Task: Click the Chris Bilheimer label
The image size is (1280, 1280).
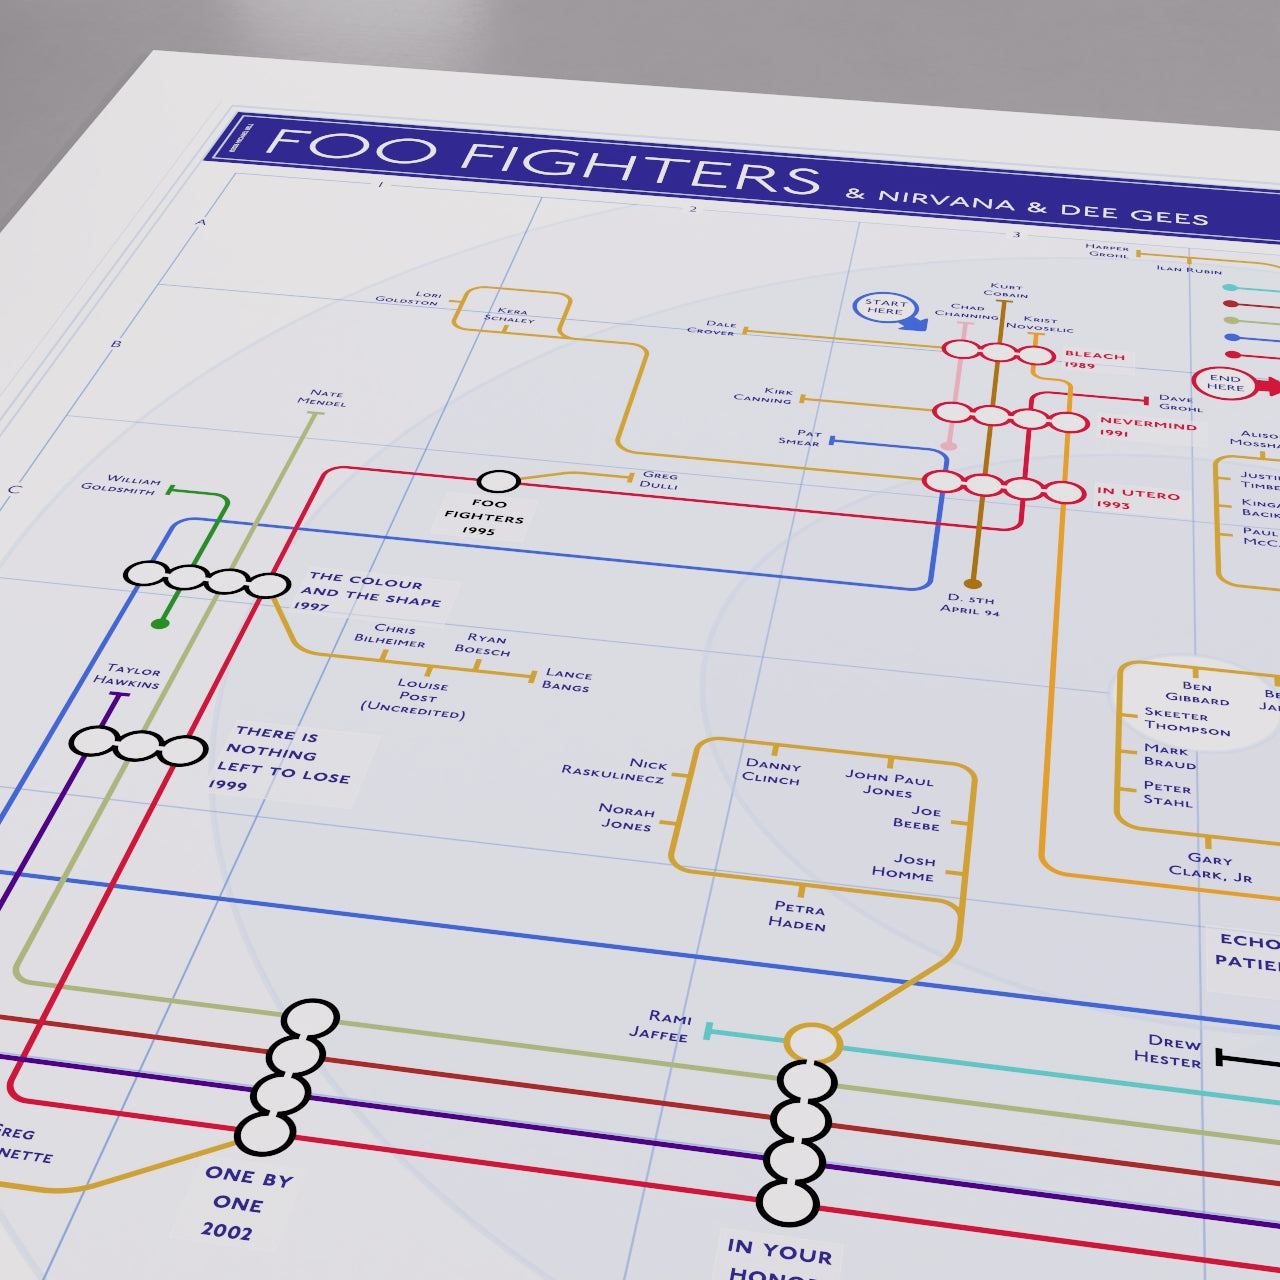Action: click(x=391, y=636)
